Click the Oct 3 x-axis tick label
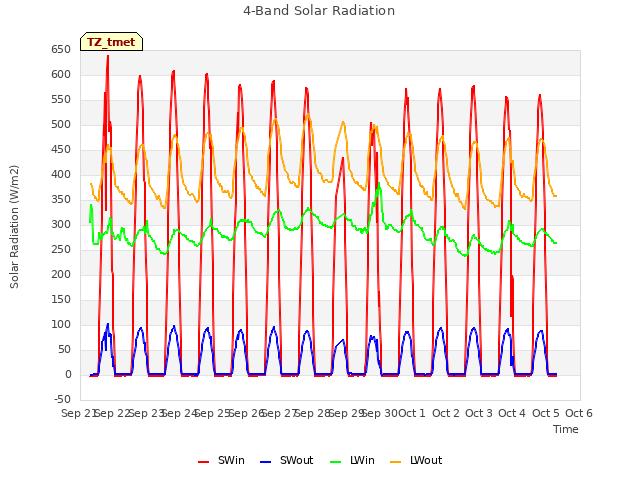The image size is (640, 480). click(x=479, y=413)
